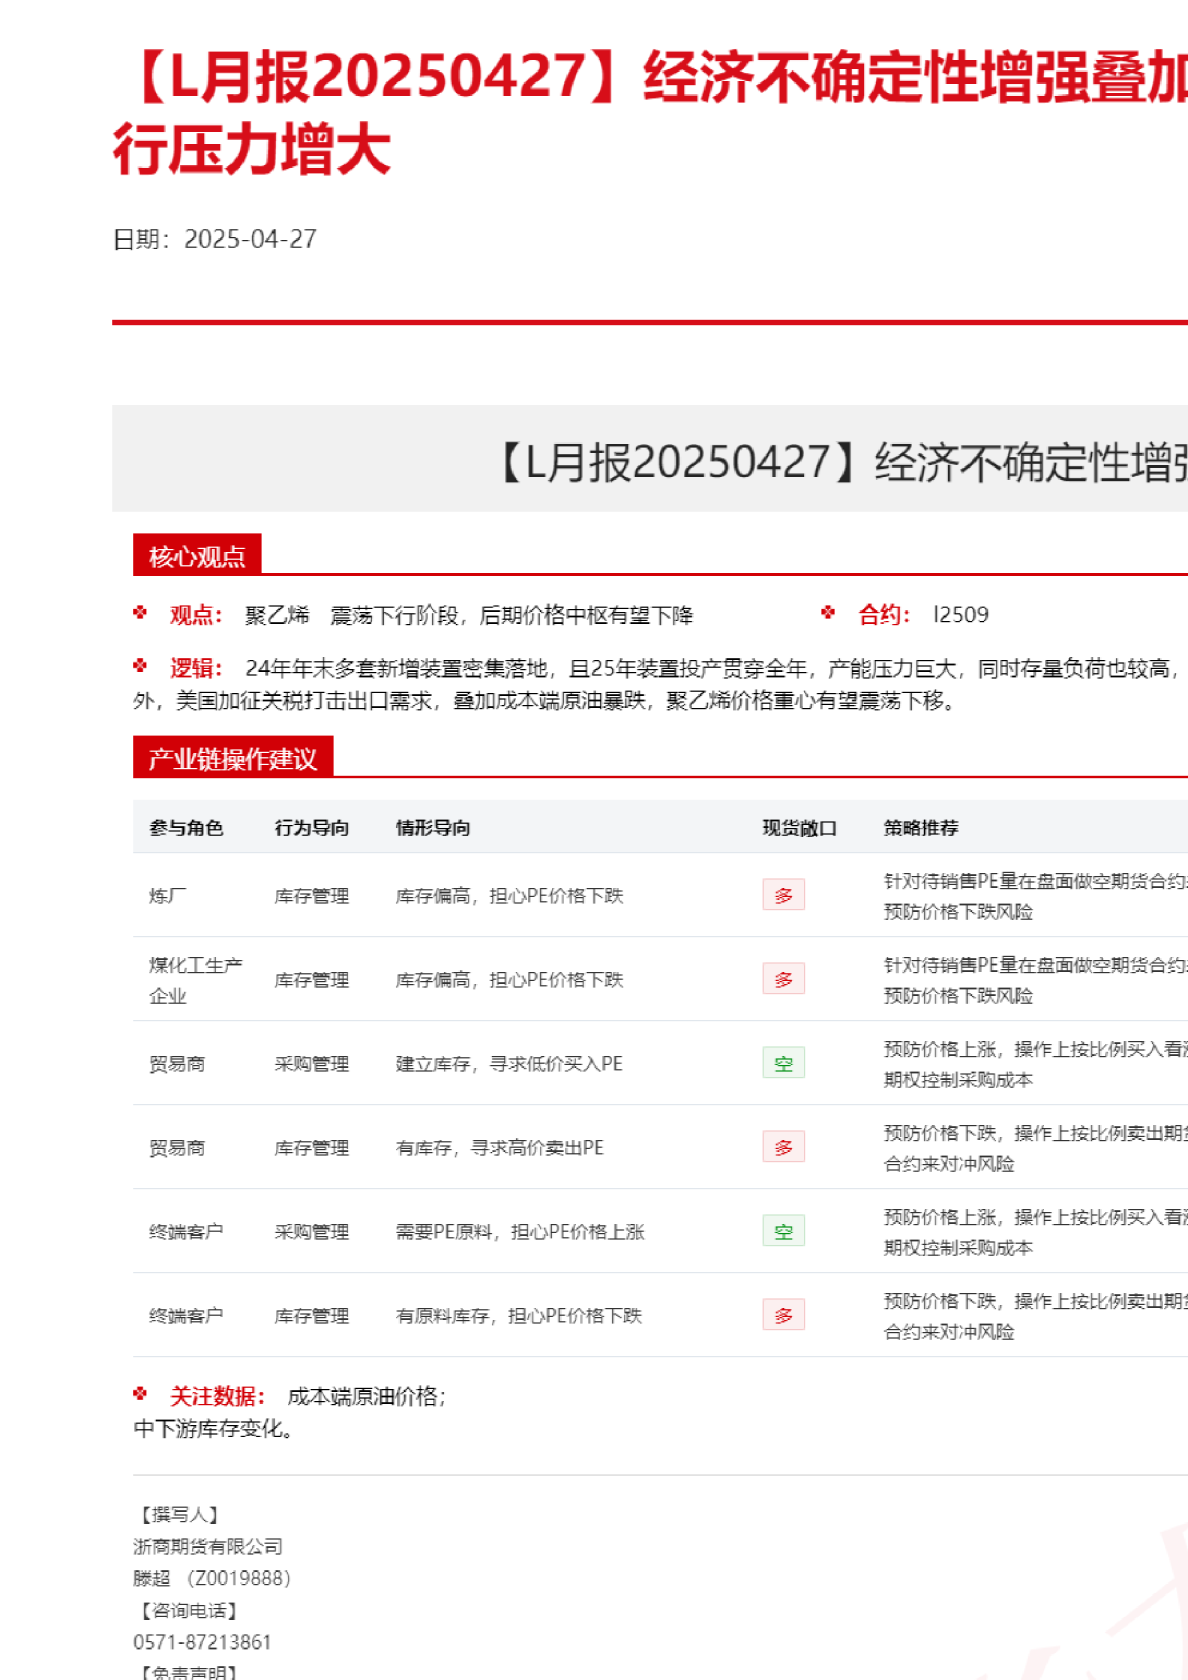The width and height of the screenshot is (1188, 1680).
Task: Click the phone number 0571-87213861
Action: [202, 1642]
